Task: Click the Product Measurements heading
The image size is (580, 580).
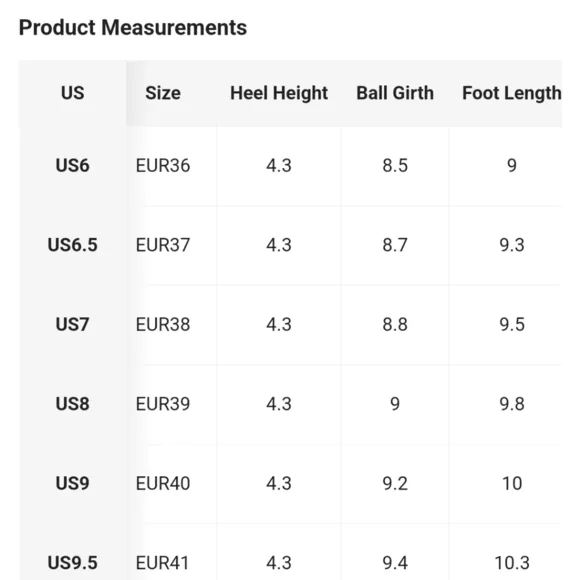Action: pos(133,28)
